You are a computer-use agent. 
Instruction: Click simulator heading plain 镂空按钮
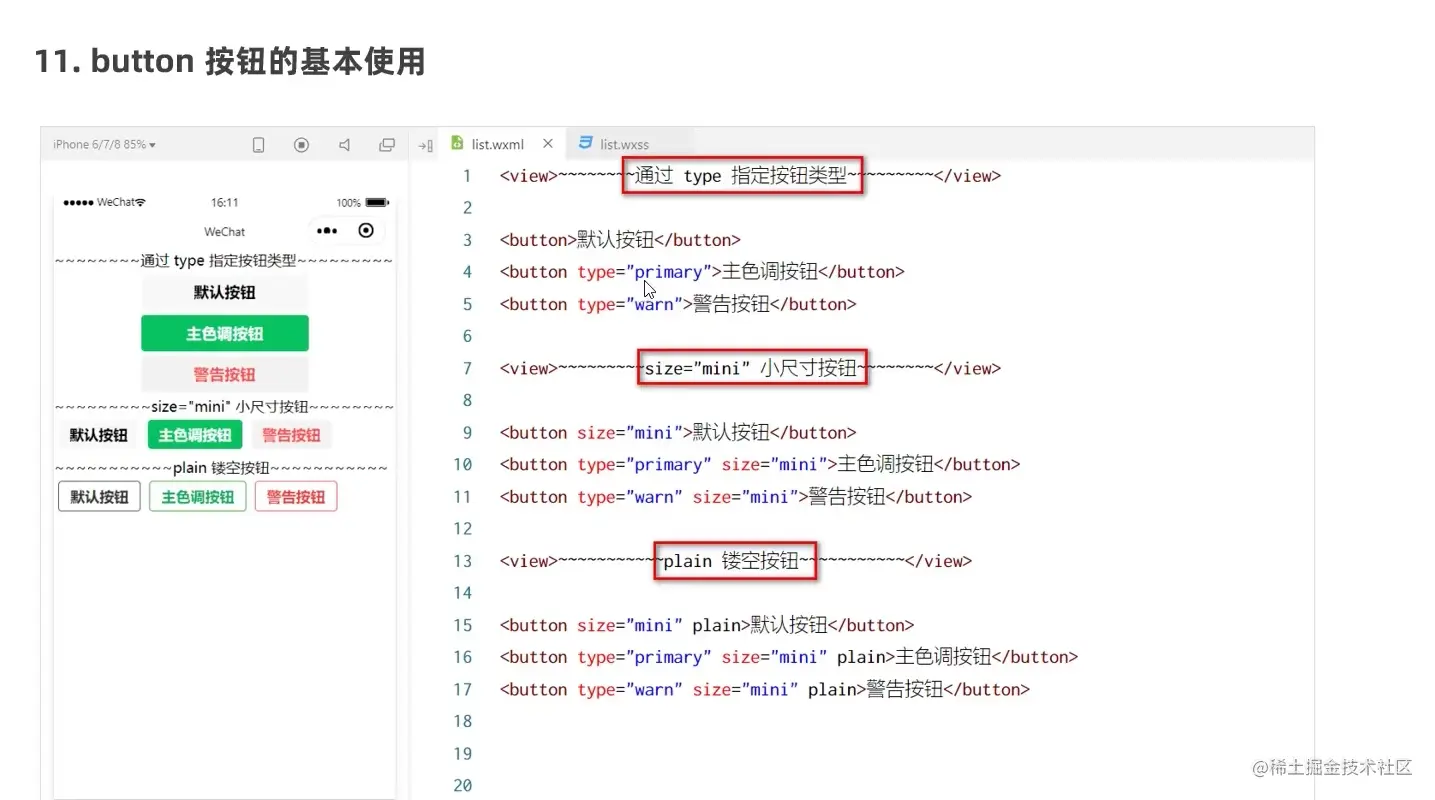click(x=222, y=468)
